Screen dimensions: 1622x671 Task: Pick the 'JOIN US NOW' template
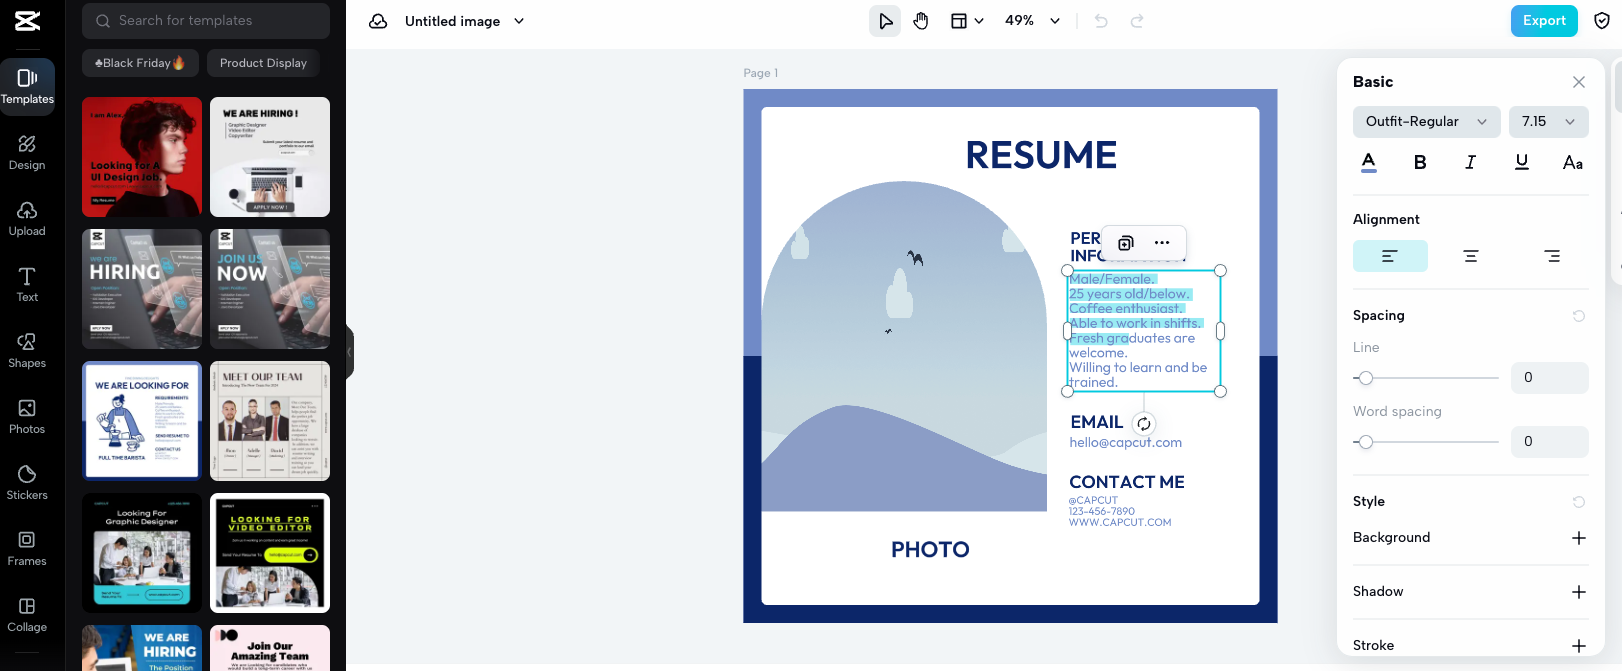coord(270,289)
